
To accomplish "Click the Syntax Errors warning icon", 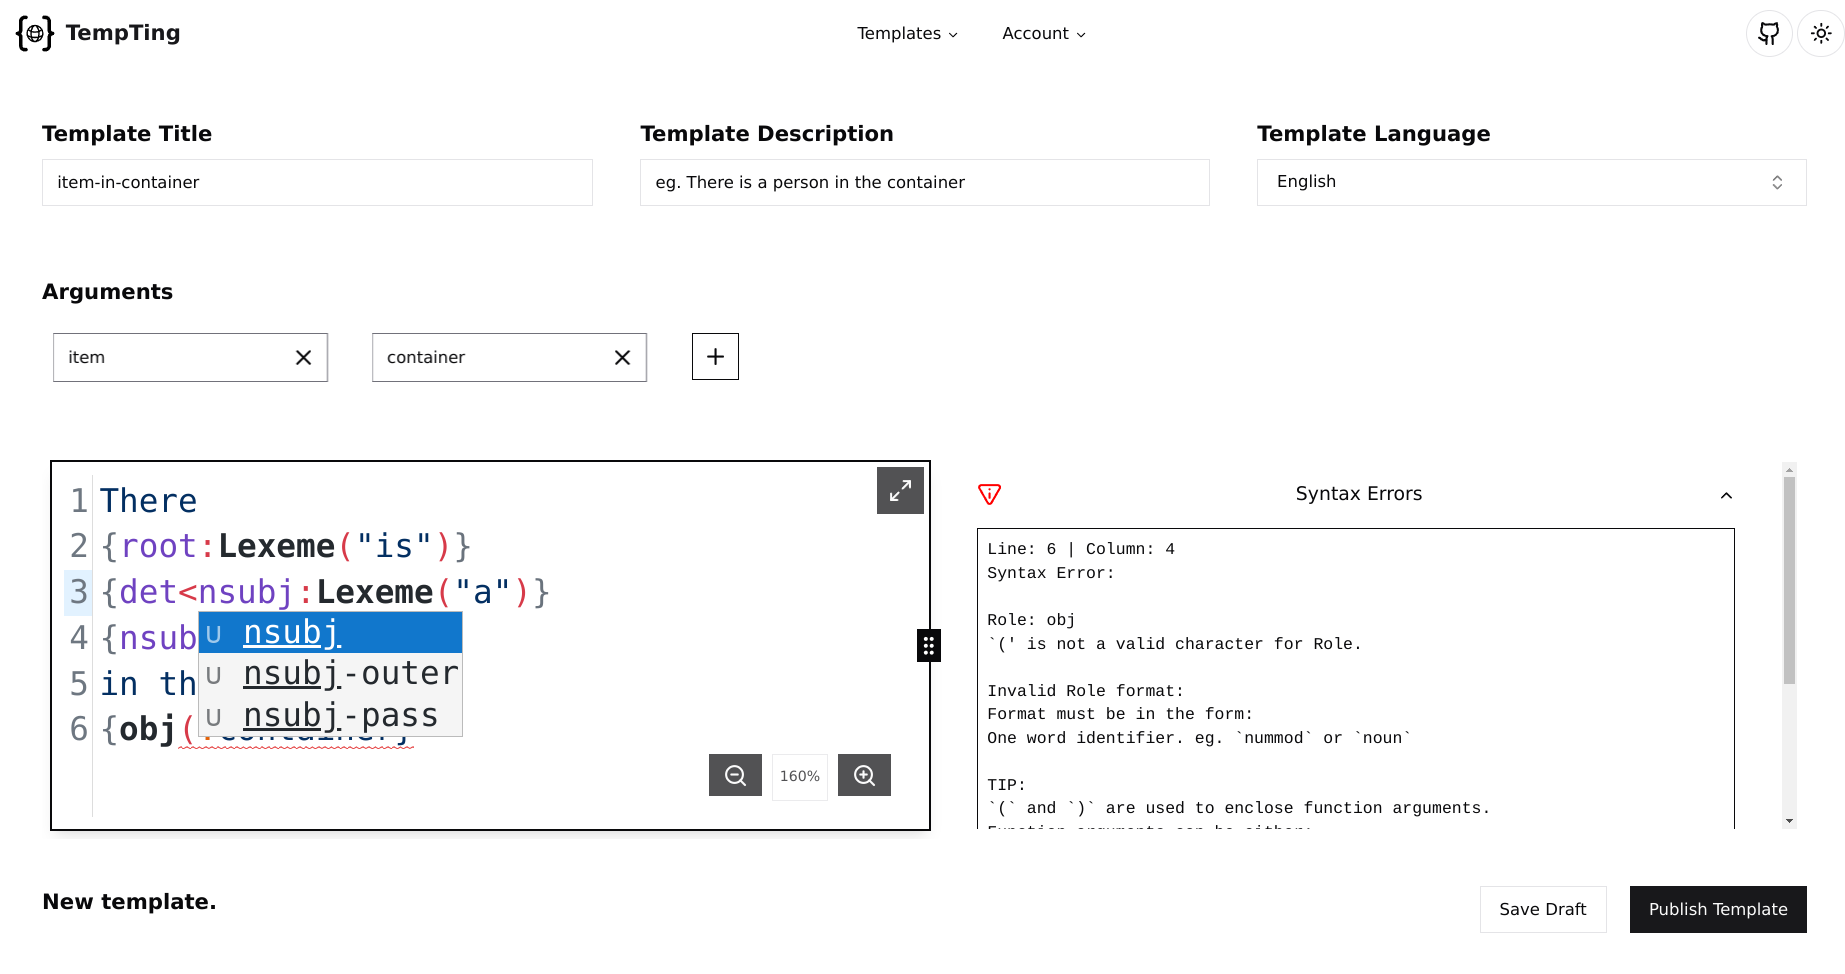I will coord(989,494).
